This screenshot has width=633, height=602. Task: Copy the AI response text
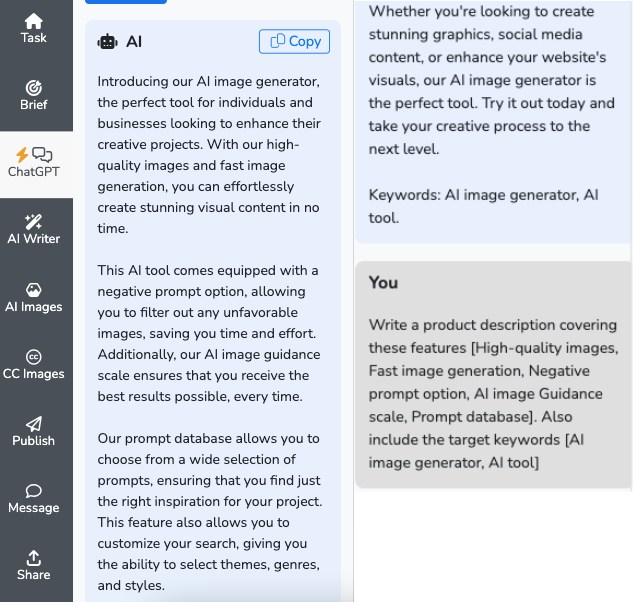point(294,41)
